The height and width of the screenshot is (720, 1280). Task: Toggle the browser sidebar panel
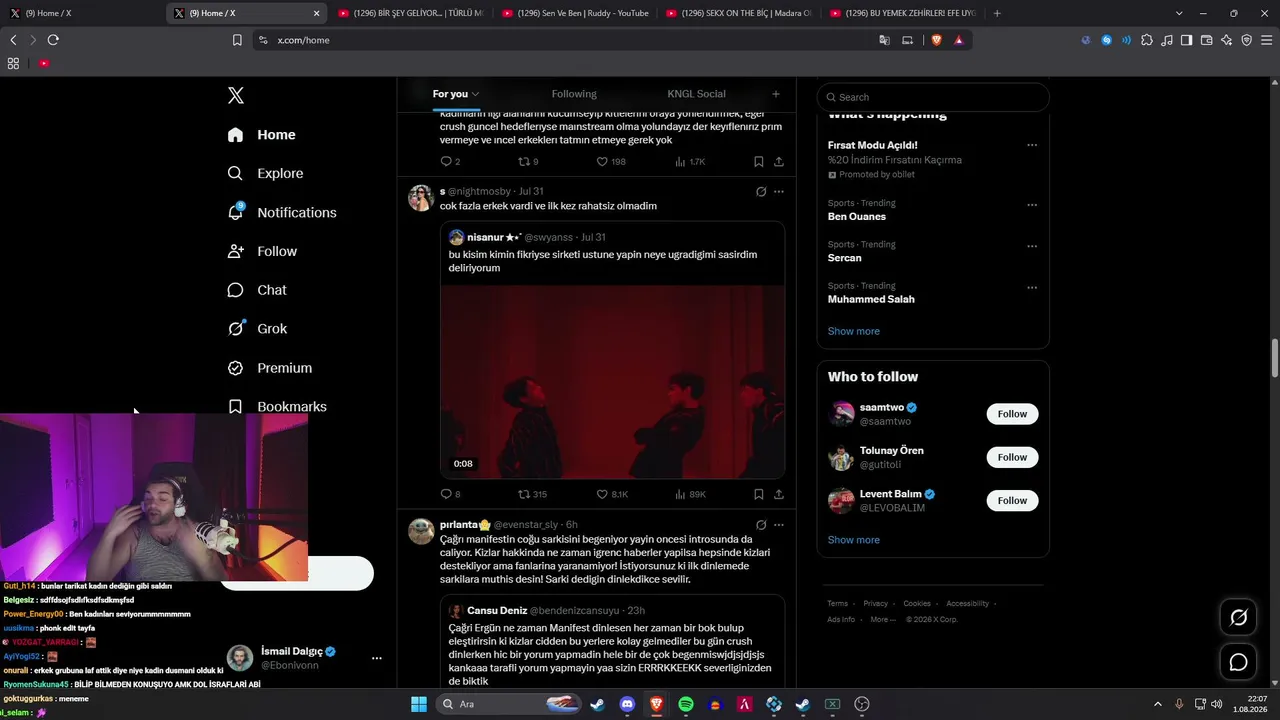coord(1186,40)
